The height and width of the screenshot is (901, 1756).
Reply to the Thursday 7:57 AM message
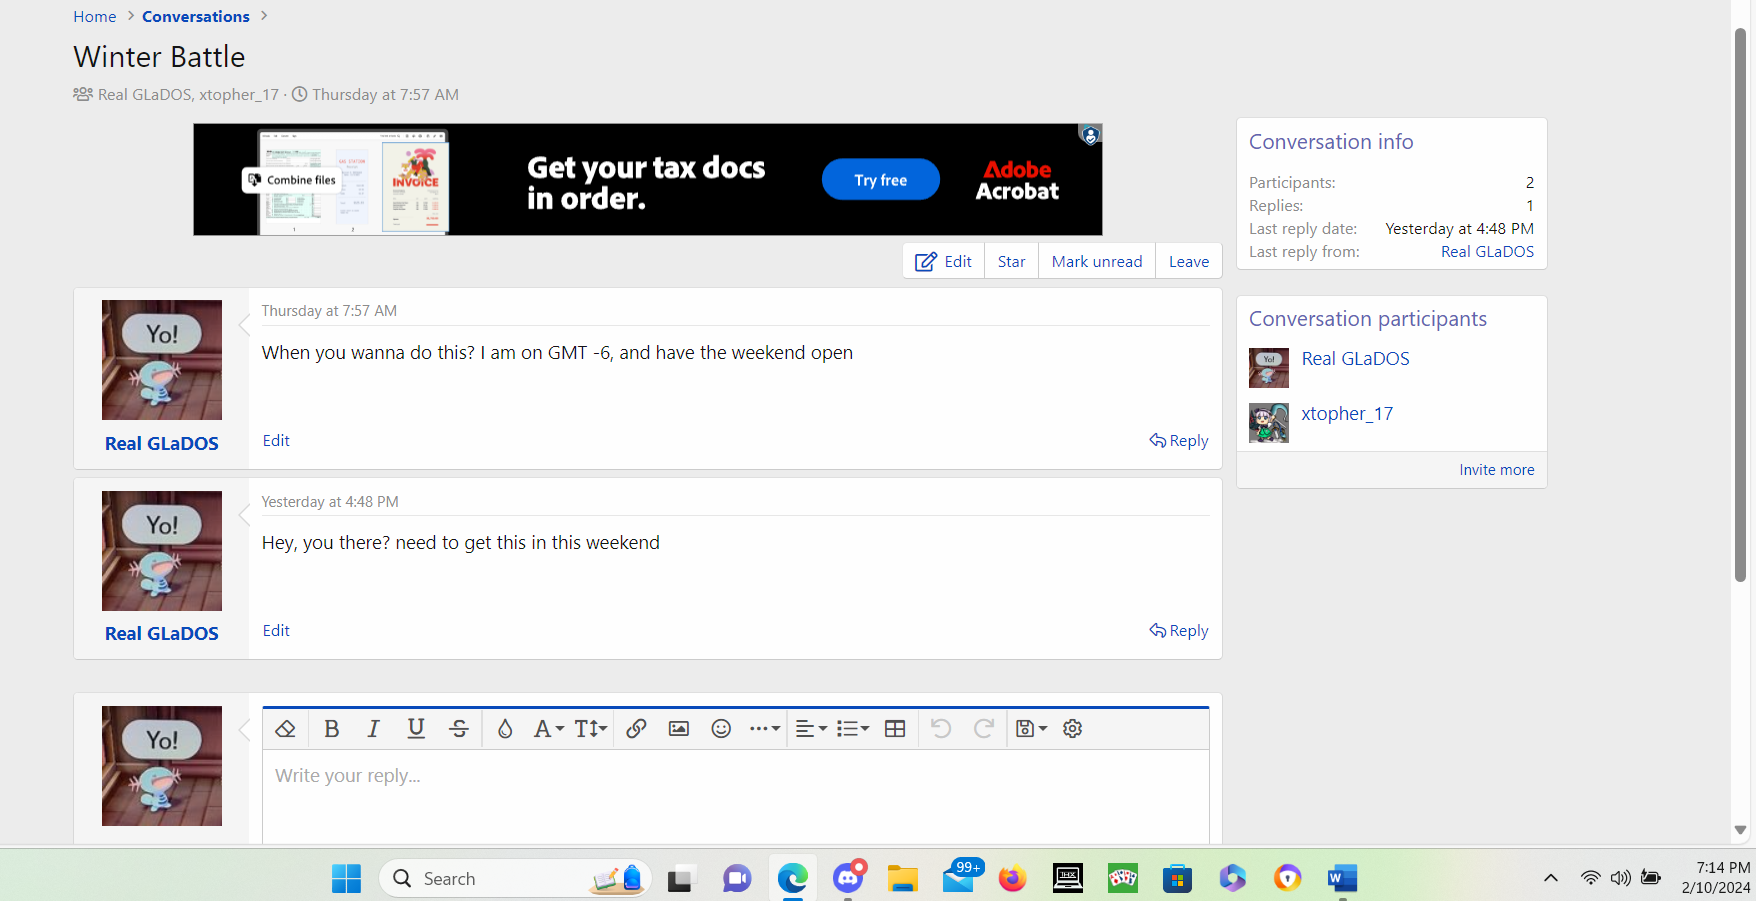(1179, 441)
